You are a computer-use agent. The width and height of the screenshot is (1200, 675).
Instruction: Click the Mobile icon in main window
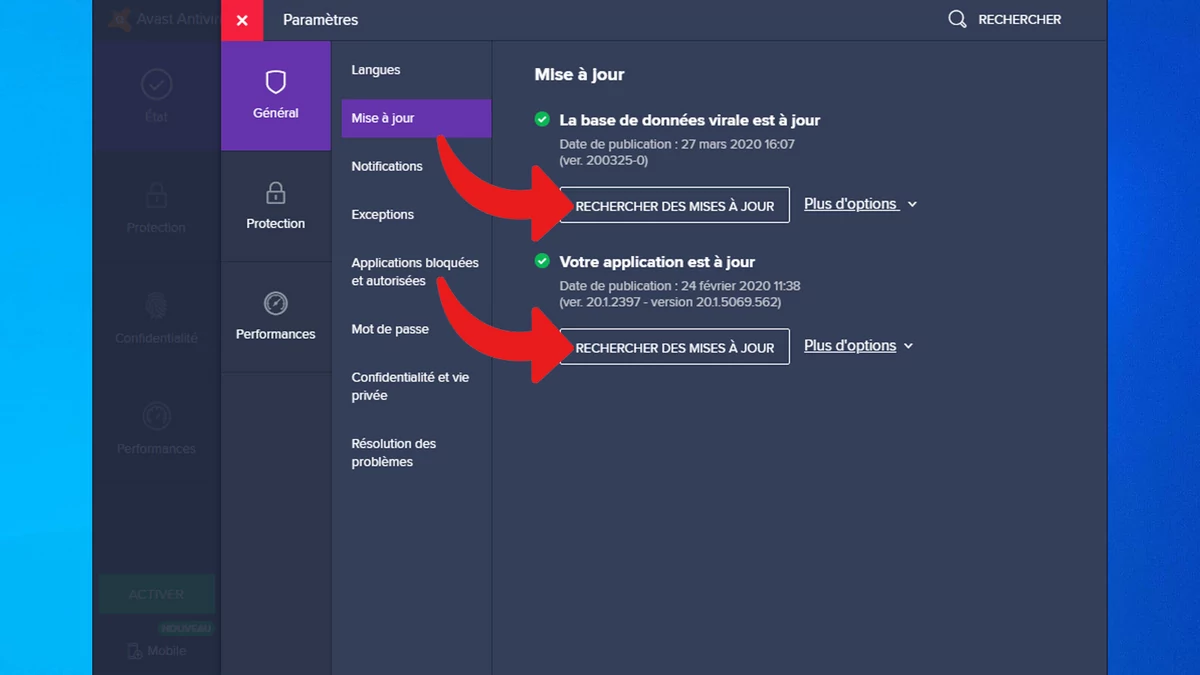coord(135,651)
